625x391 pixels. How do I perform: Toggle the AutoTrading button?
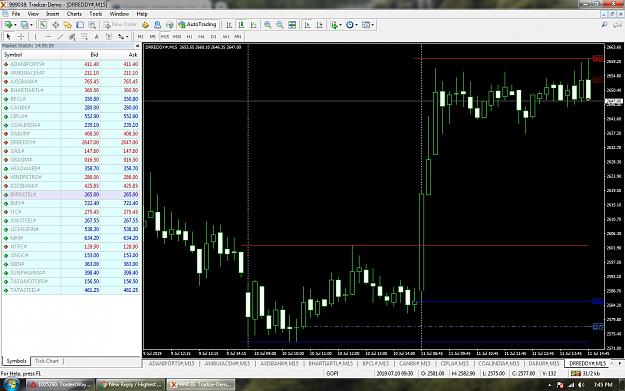pos(197,25)
